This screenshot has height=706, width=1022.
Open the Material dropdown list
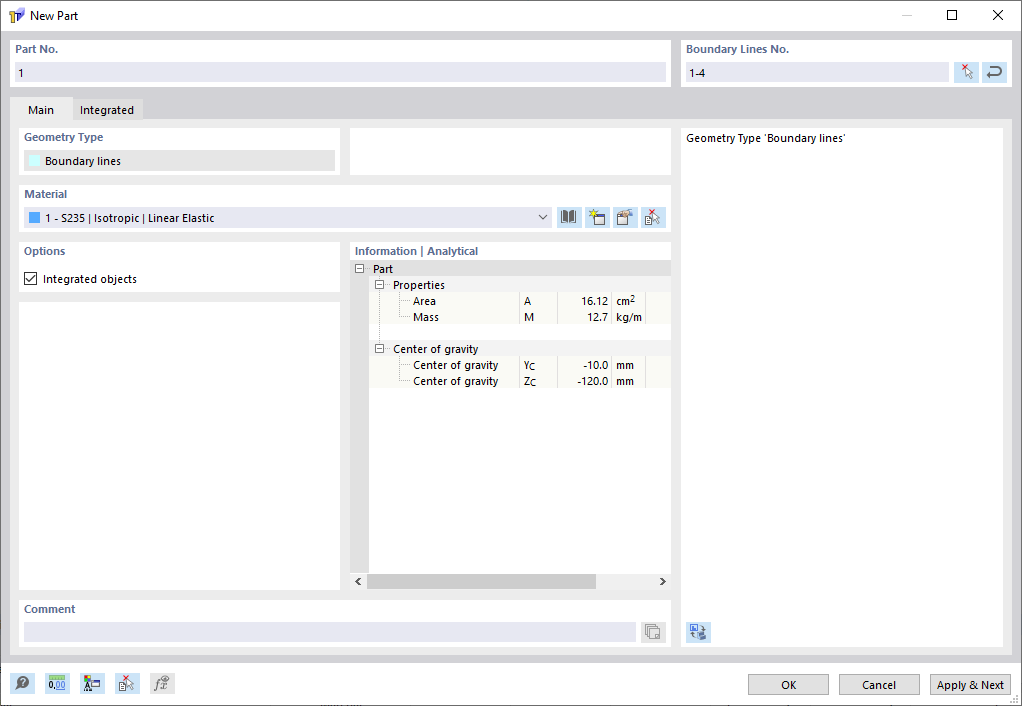tap(543, 218)
